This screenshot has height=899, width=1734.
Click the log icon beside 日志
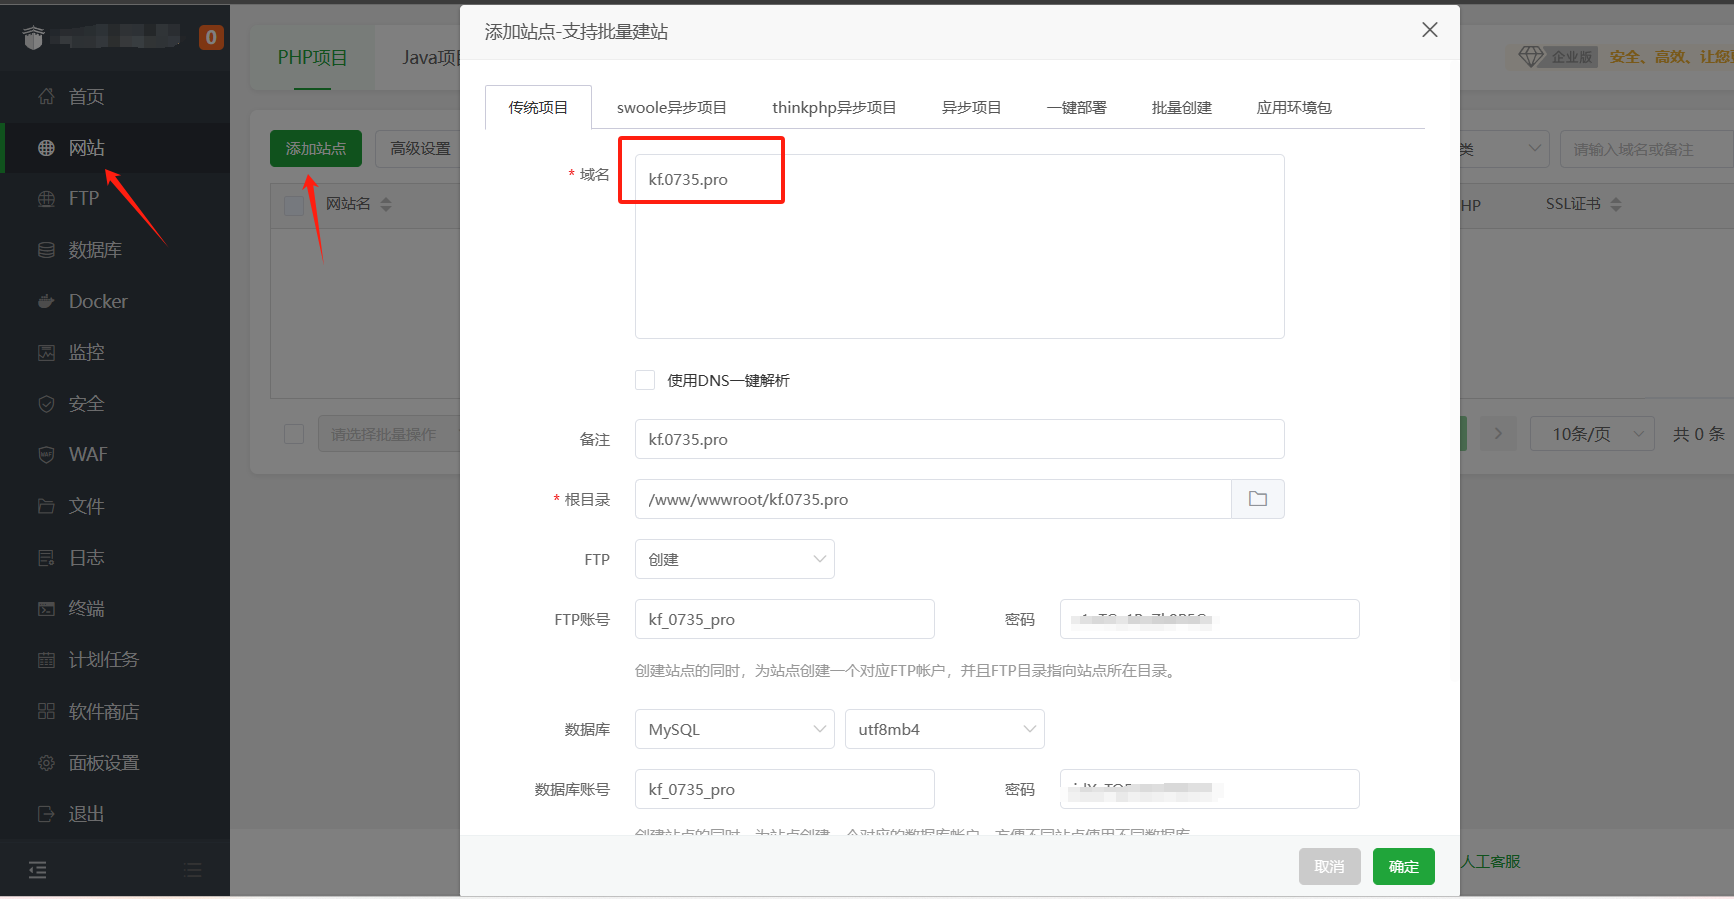46,558
